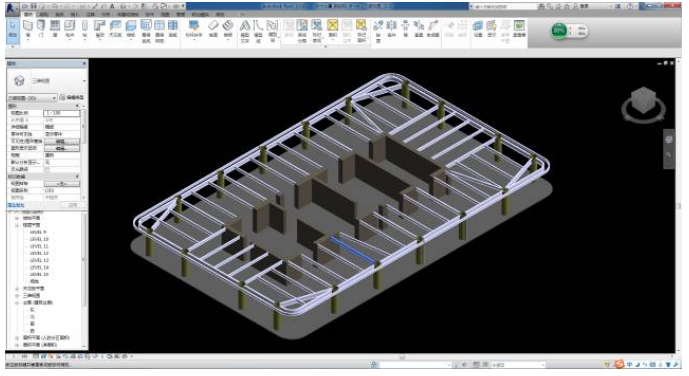Screen dimensions: 689x376
Task: Expand the last area plans node
Action: click(17, 345)
